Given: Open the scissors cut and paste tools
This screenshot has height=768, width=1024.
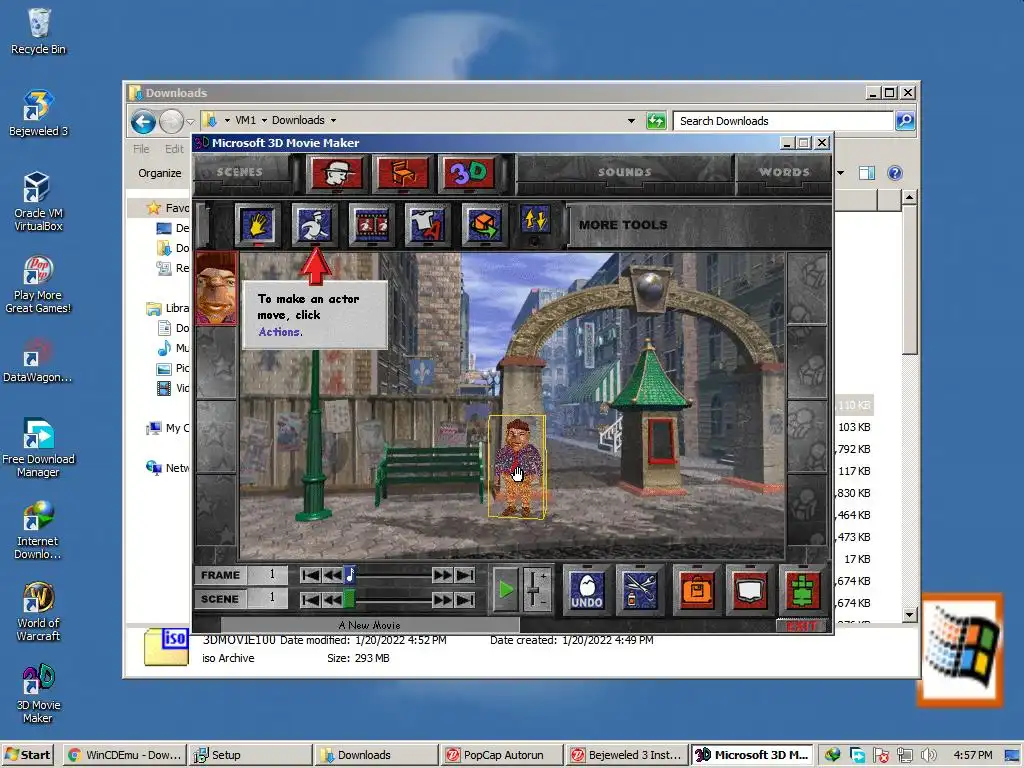Looking at the screenshot, I should click(639, 590).
